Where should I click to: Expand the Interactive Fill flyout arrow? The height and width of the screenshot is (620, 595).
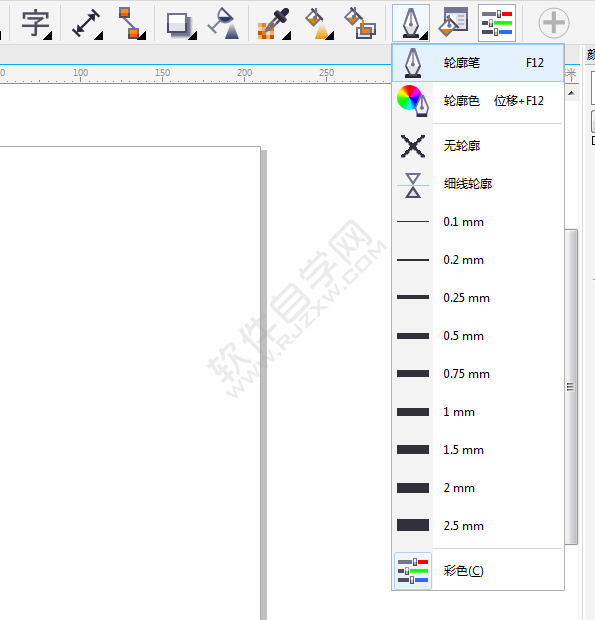click(x=330, y=36)
